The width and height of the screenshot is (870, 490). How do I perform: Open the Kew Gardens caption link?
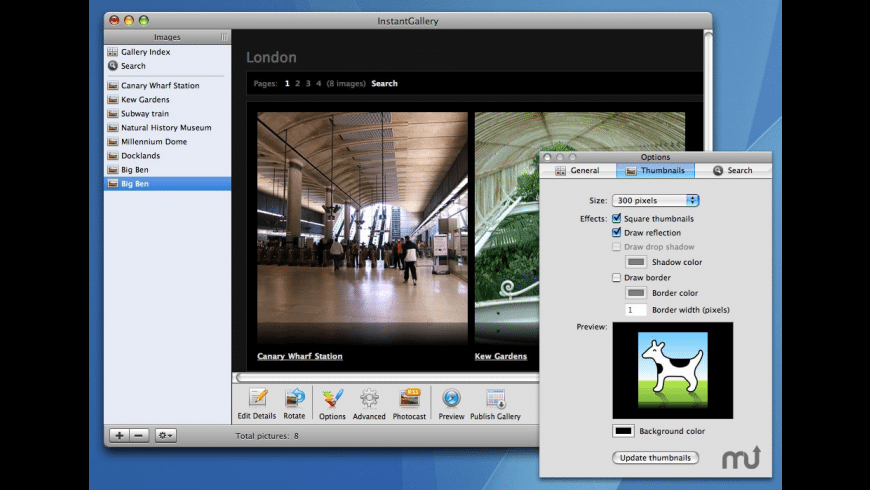pos(500,356)
